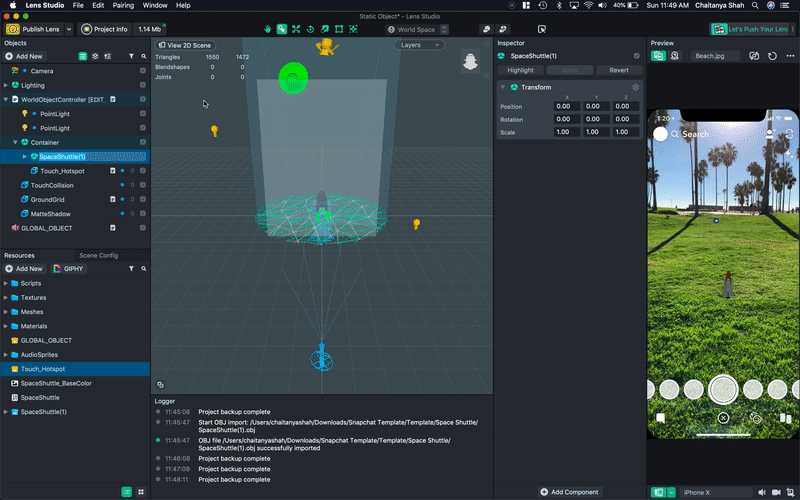This screenshot has height=500, width=800.
Task: Toggle TouchCollision object enabled checkbox
Action: 143,185
